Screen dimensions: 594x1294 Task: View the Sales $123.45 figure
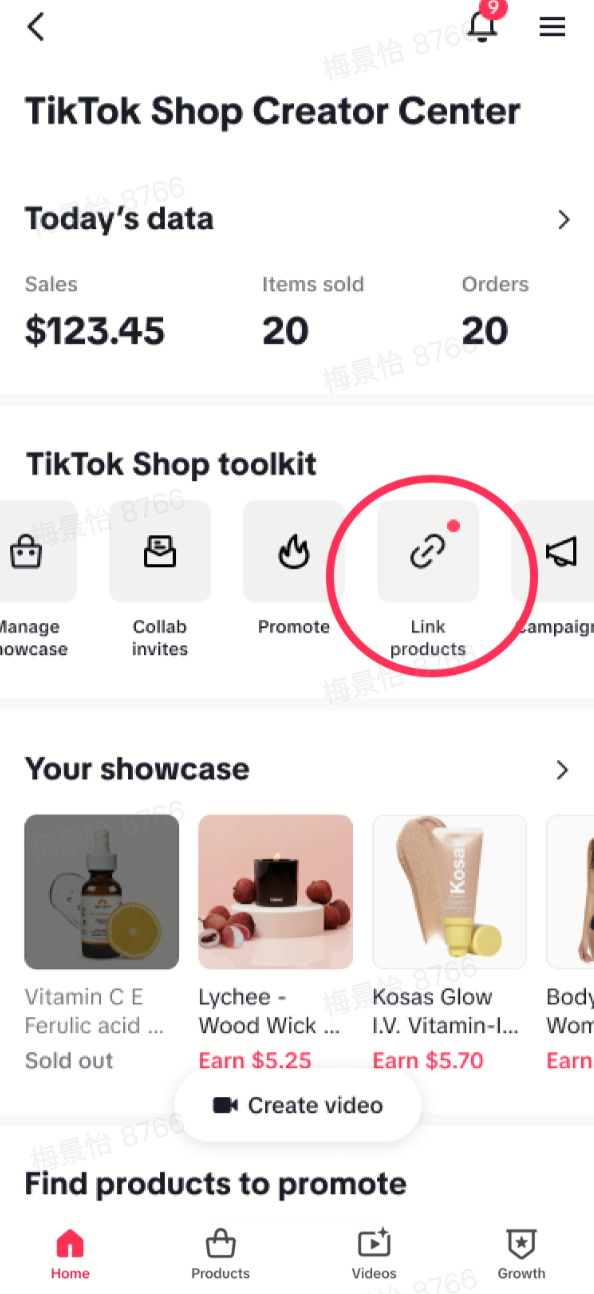tap(95, 331)
